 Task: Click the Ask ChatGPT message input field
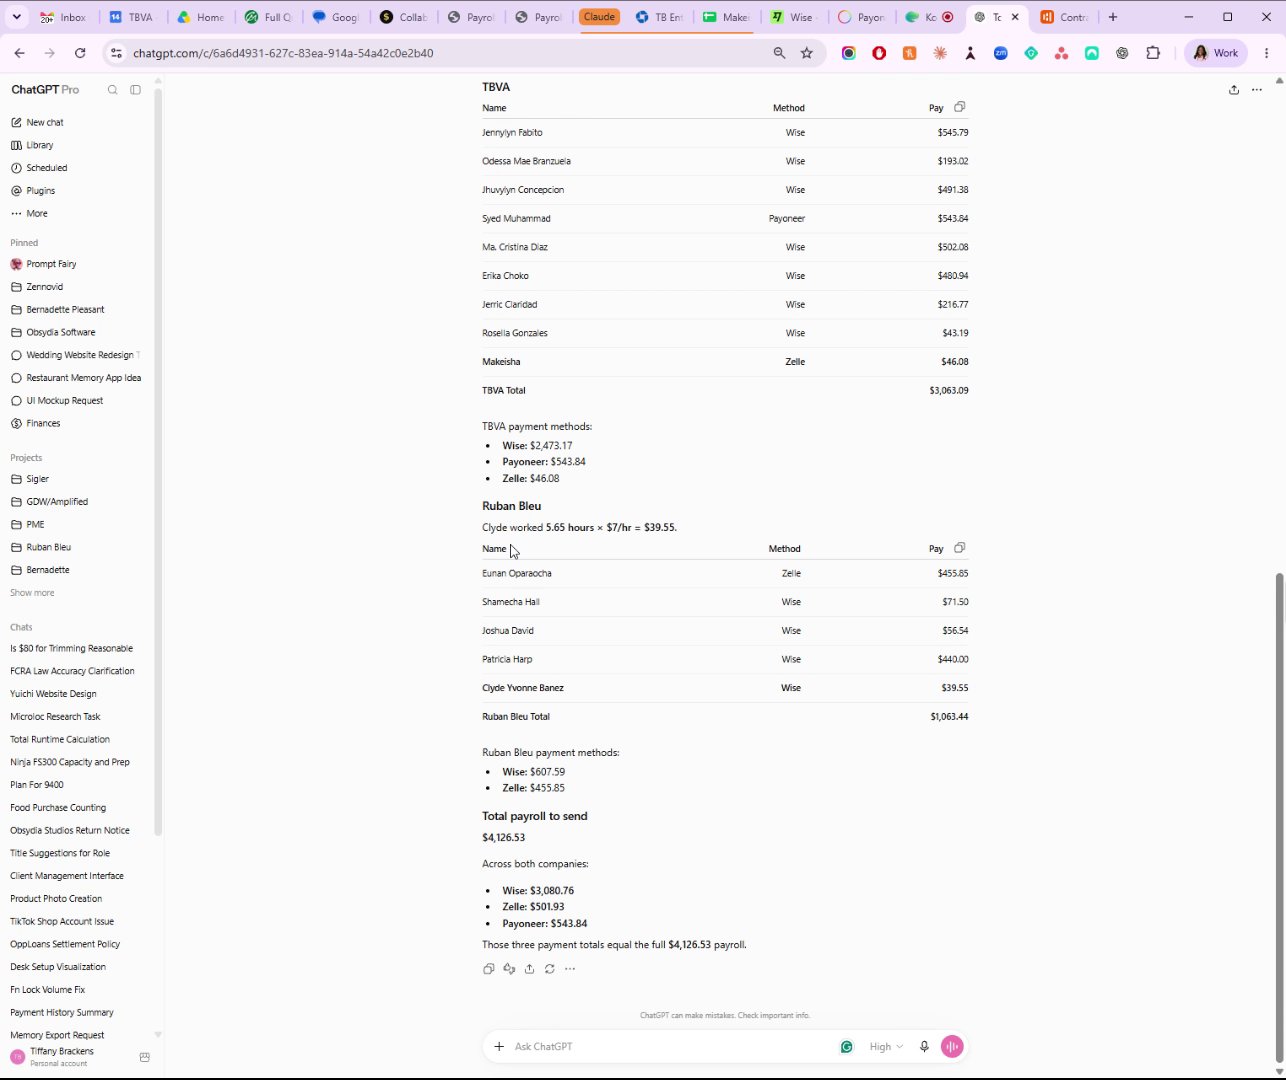click(x=670, y=1047)
